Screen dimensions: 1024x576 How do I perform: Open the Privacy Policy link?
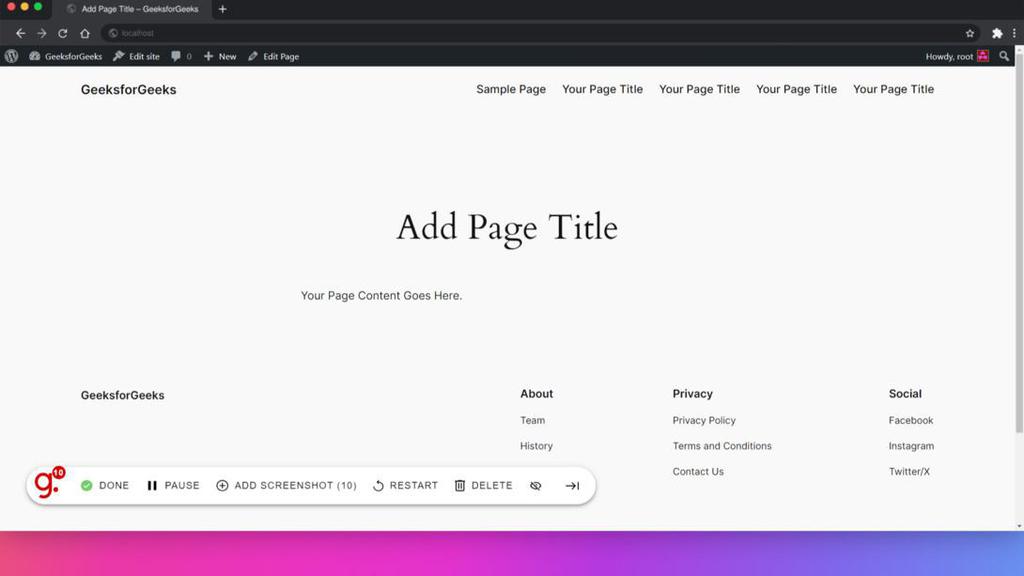pos(704,420)
